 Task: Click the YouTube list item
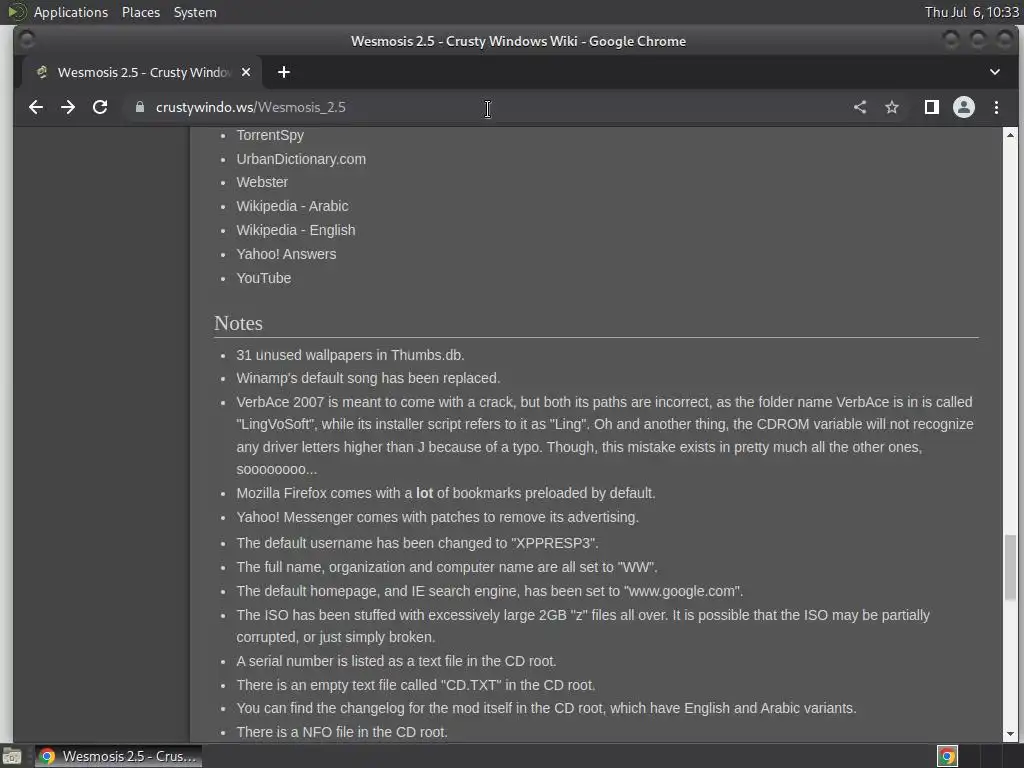pos(264,278)
